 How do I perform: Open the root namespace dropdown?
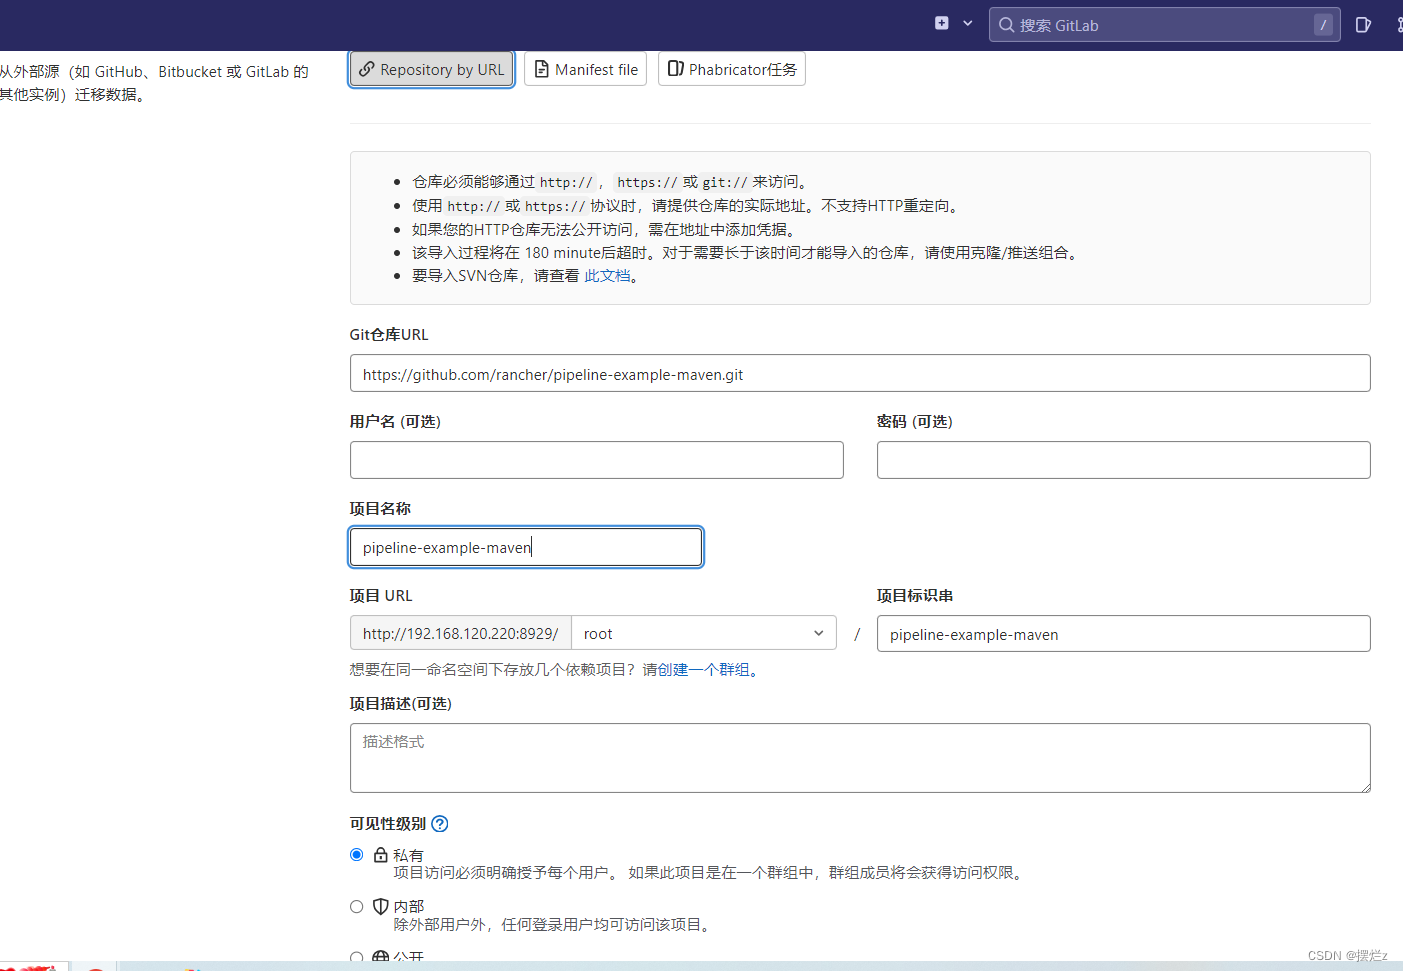pos(704,633)
